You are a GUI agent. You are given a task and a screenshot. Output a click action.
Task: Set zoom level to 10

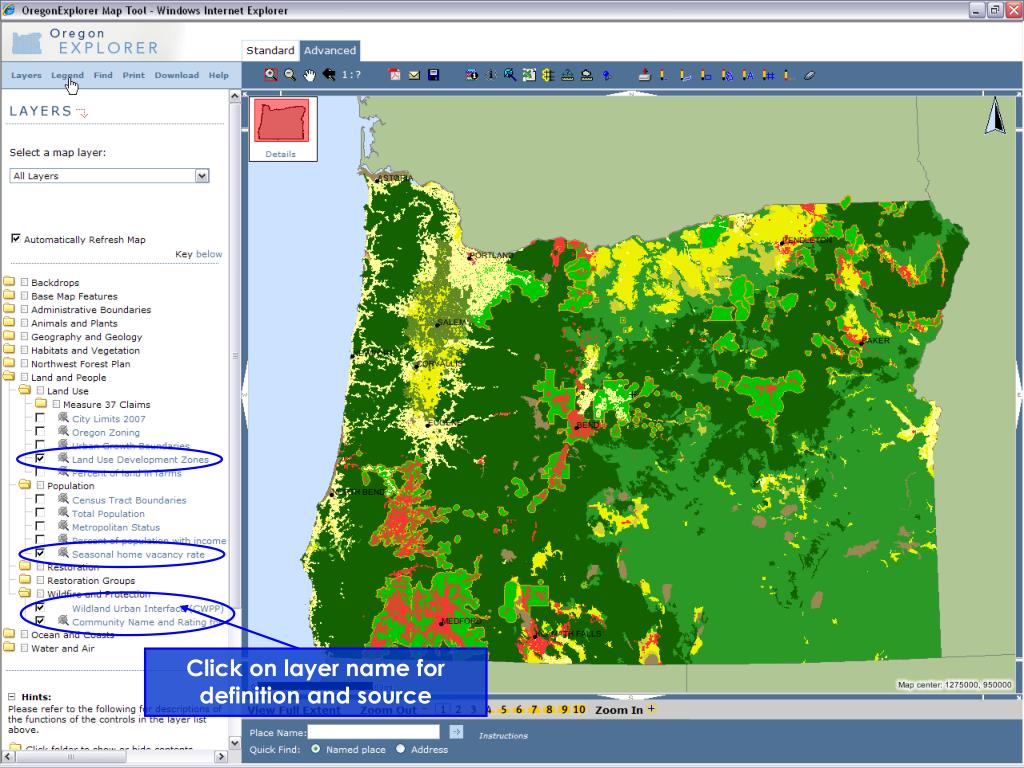click(579, 709)
